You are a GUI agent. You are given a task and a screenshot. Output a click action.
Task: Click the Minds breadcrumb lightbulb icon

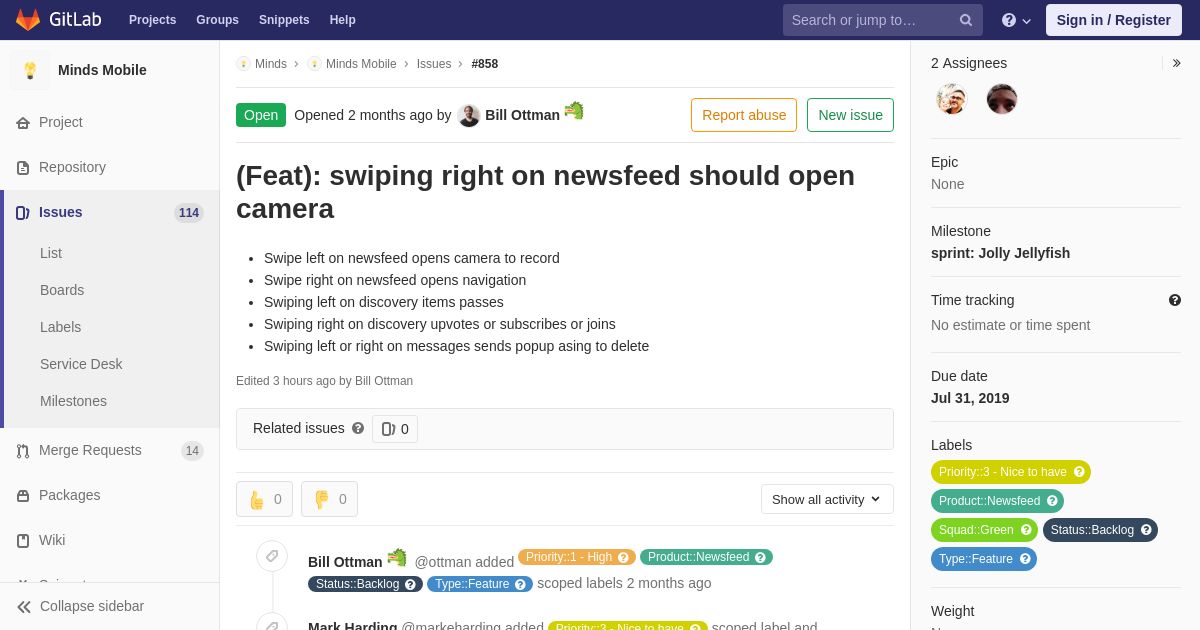pyautogui.click(x=243, y=64)
